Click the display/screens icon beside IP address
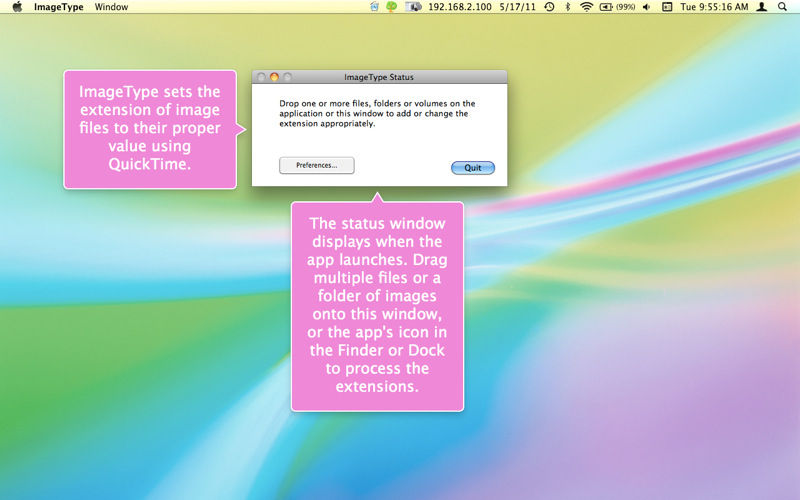800x500 pixels. pyautogui.click(x=413, y=7)
